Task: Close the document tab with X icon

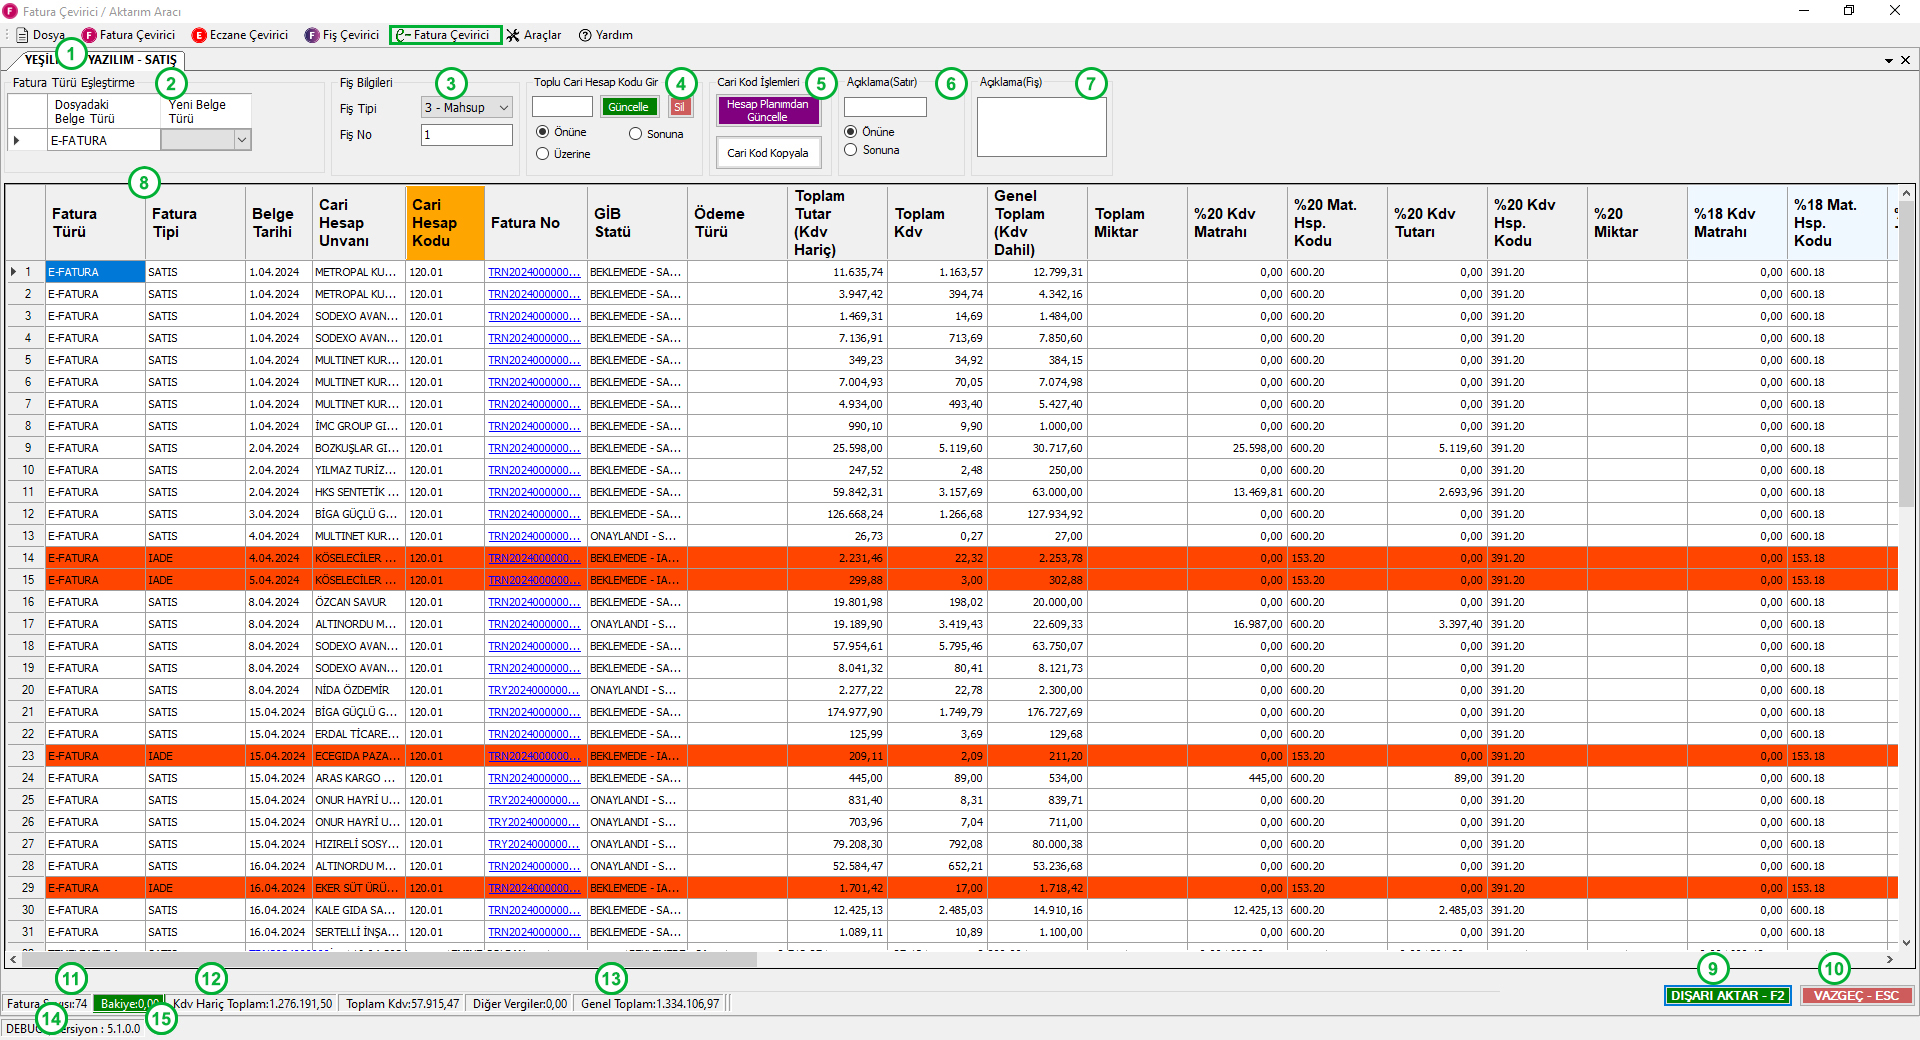Action: point(1905,60)
